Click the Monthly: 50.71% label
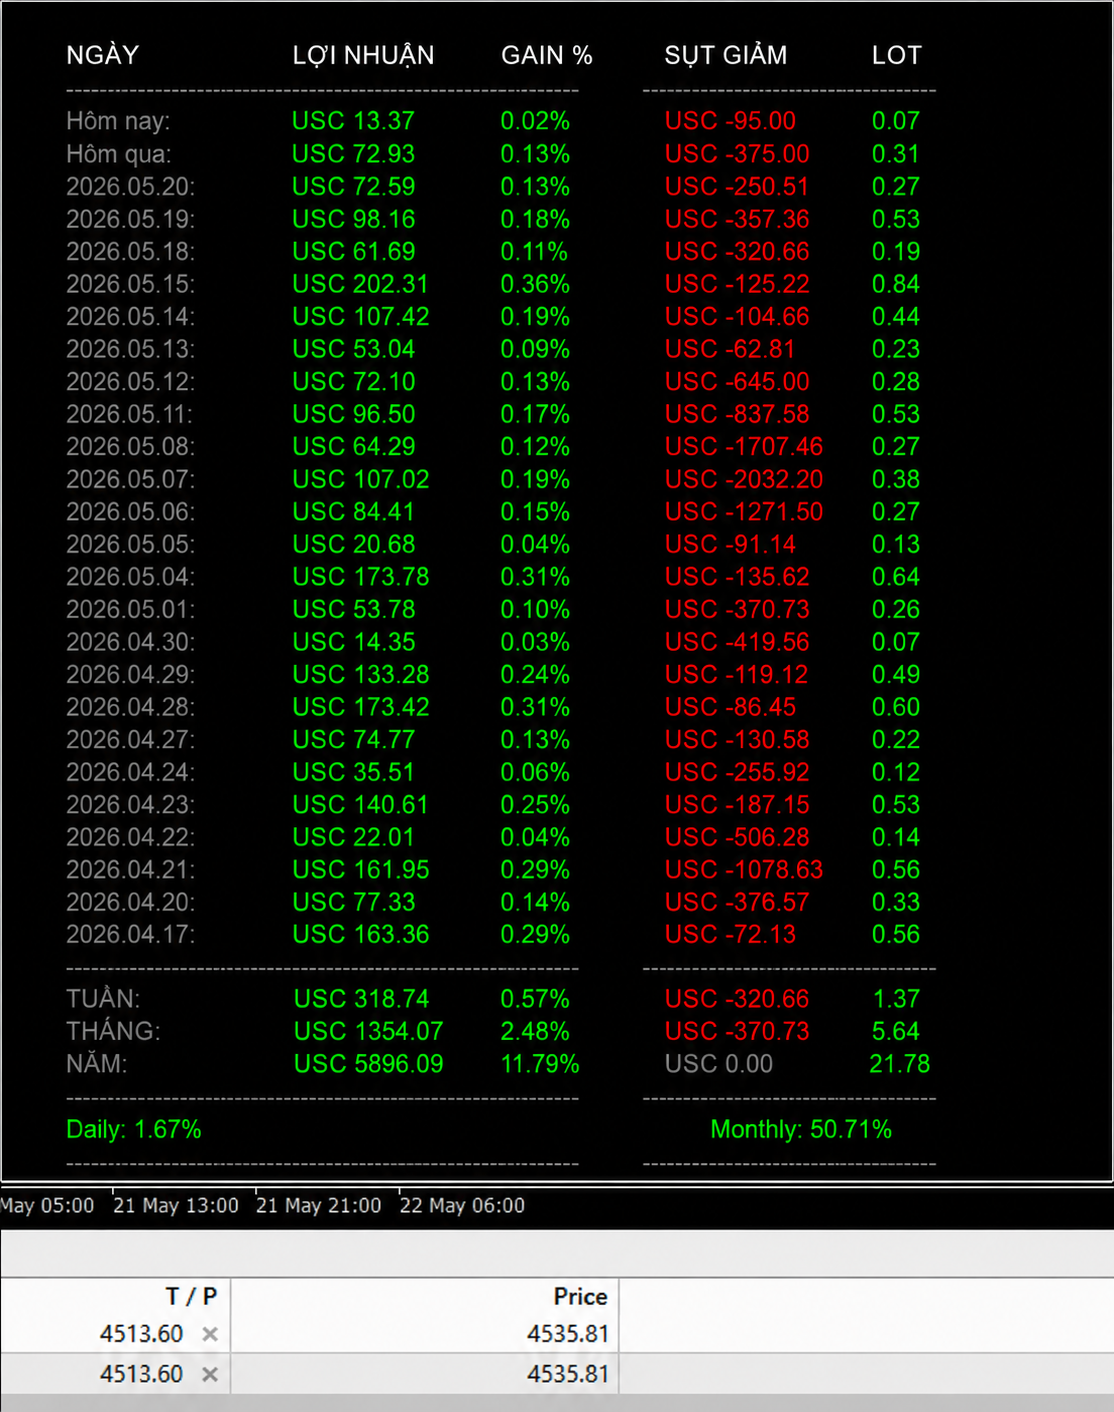The height and width of the screenshot is (1412, 1114). click(x=801, y=1129)
